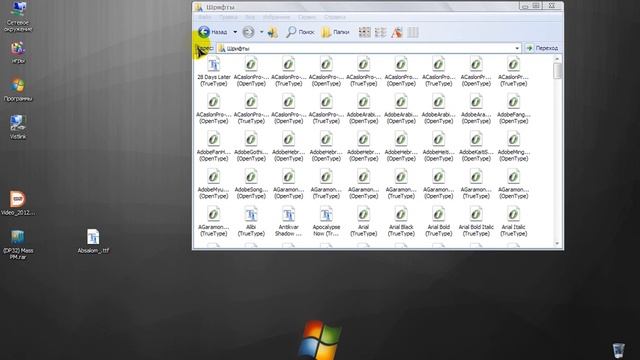The width and height of the screenshot is (640, 360).
Task: Click the grey forward navigation arrow
Action: (x=248, y=32)
